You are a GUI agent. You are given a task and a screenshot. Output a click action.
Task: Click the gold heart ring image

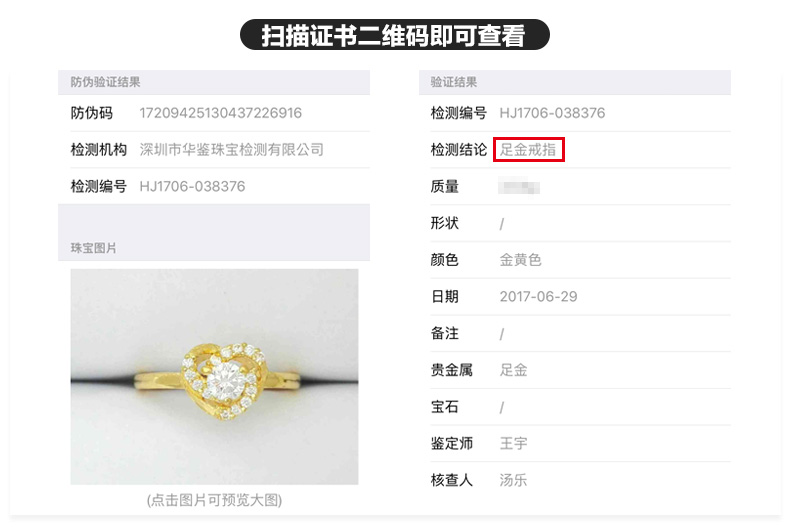[214, 376]
